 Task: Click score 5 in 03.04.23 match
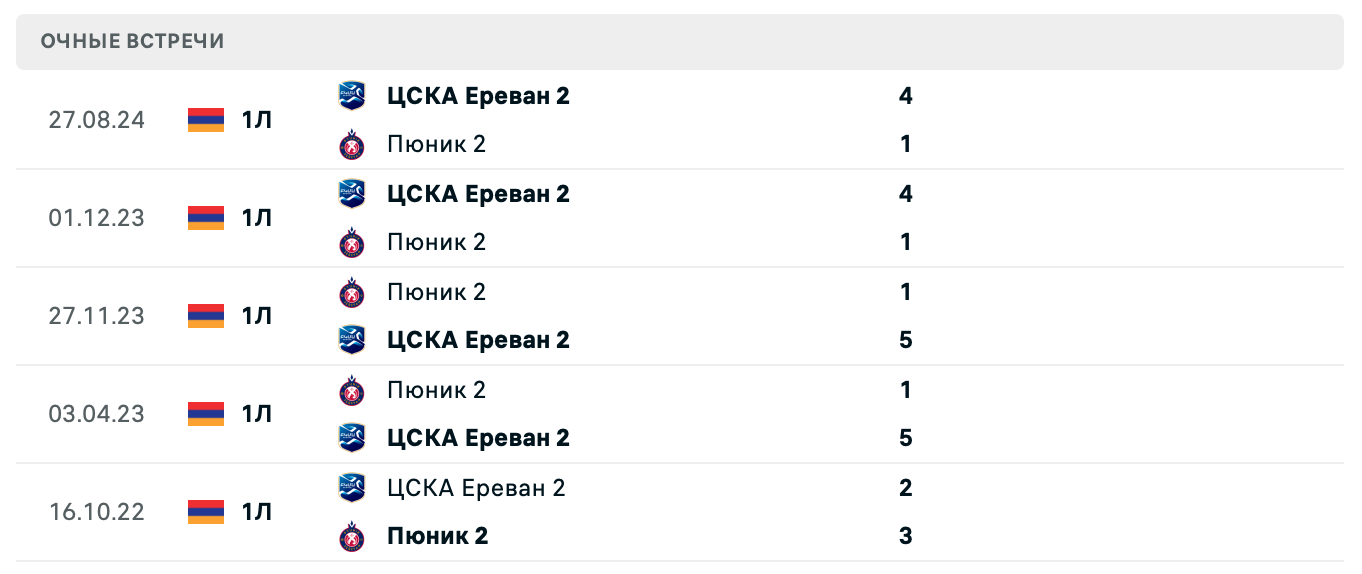click(906, 438)
